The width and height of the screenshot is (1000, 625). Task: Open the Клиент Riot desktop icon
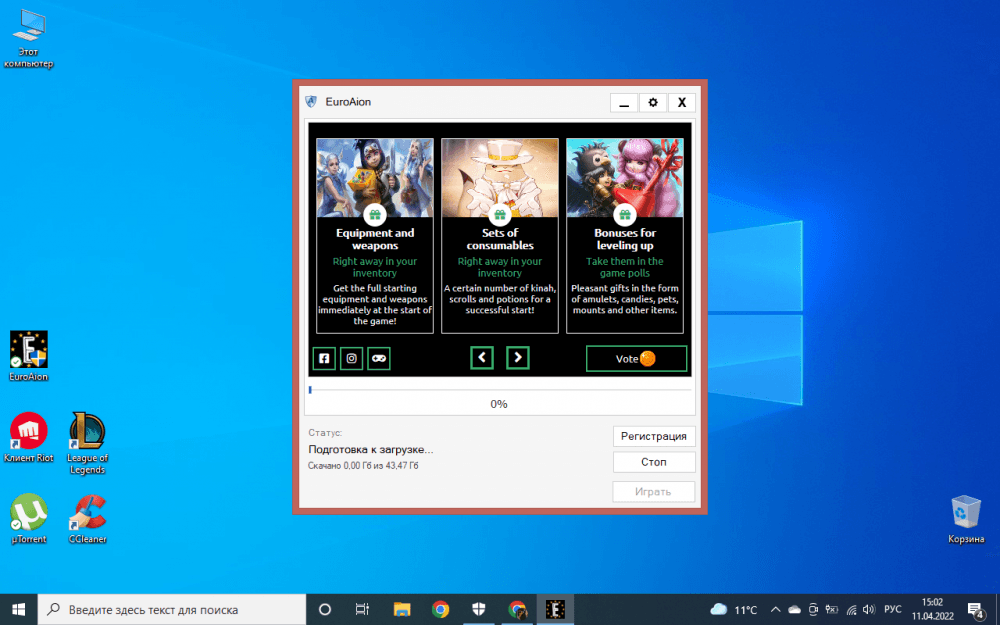coord(29,432)
